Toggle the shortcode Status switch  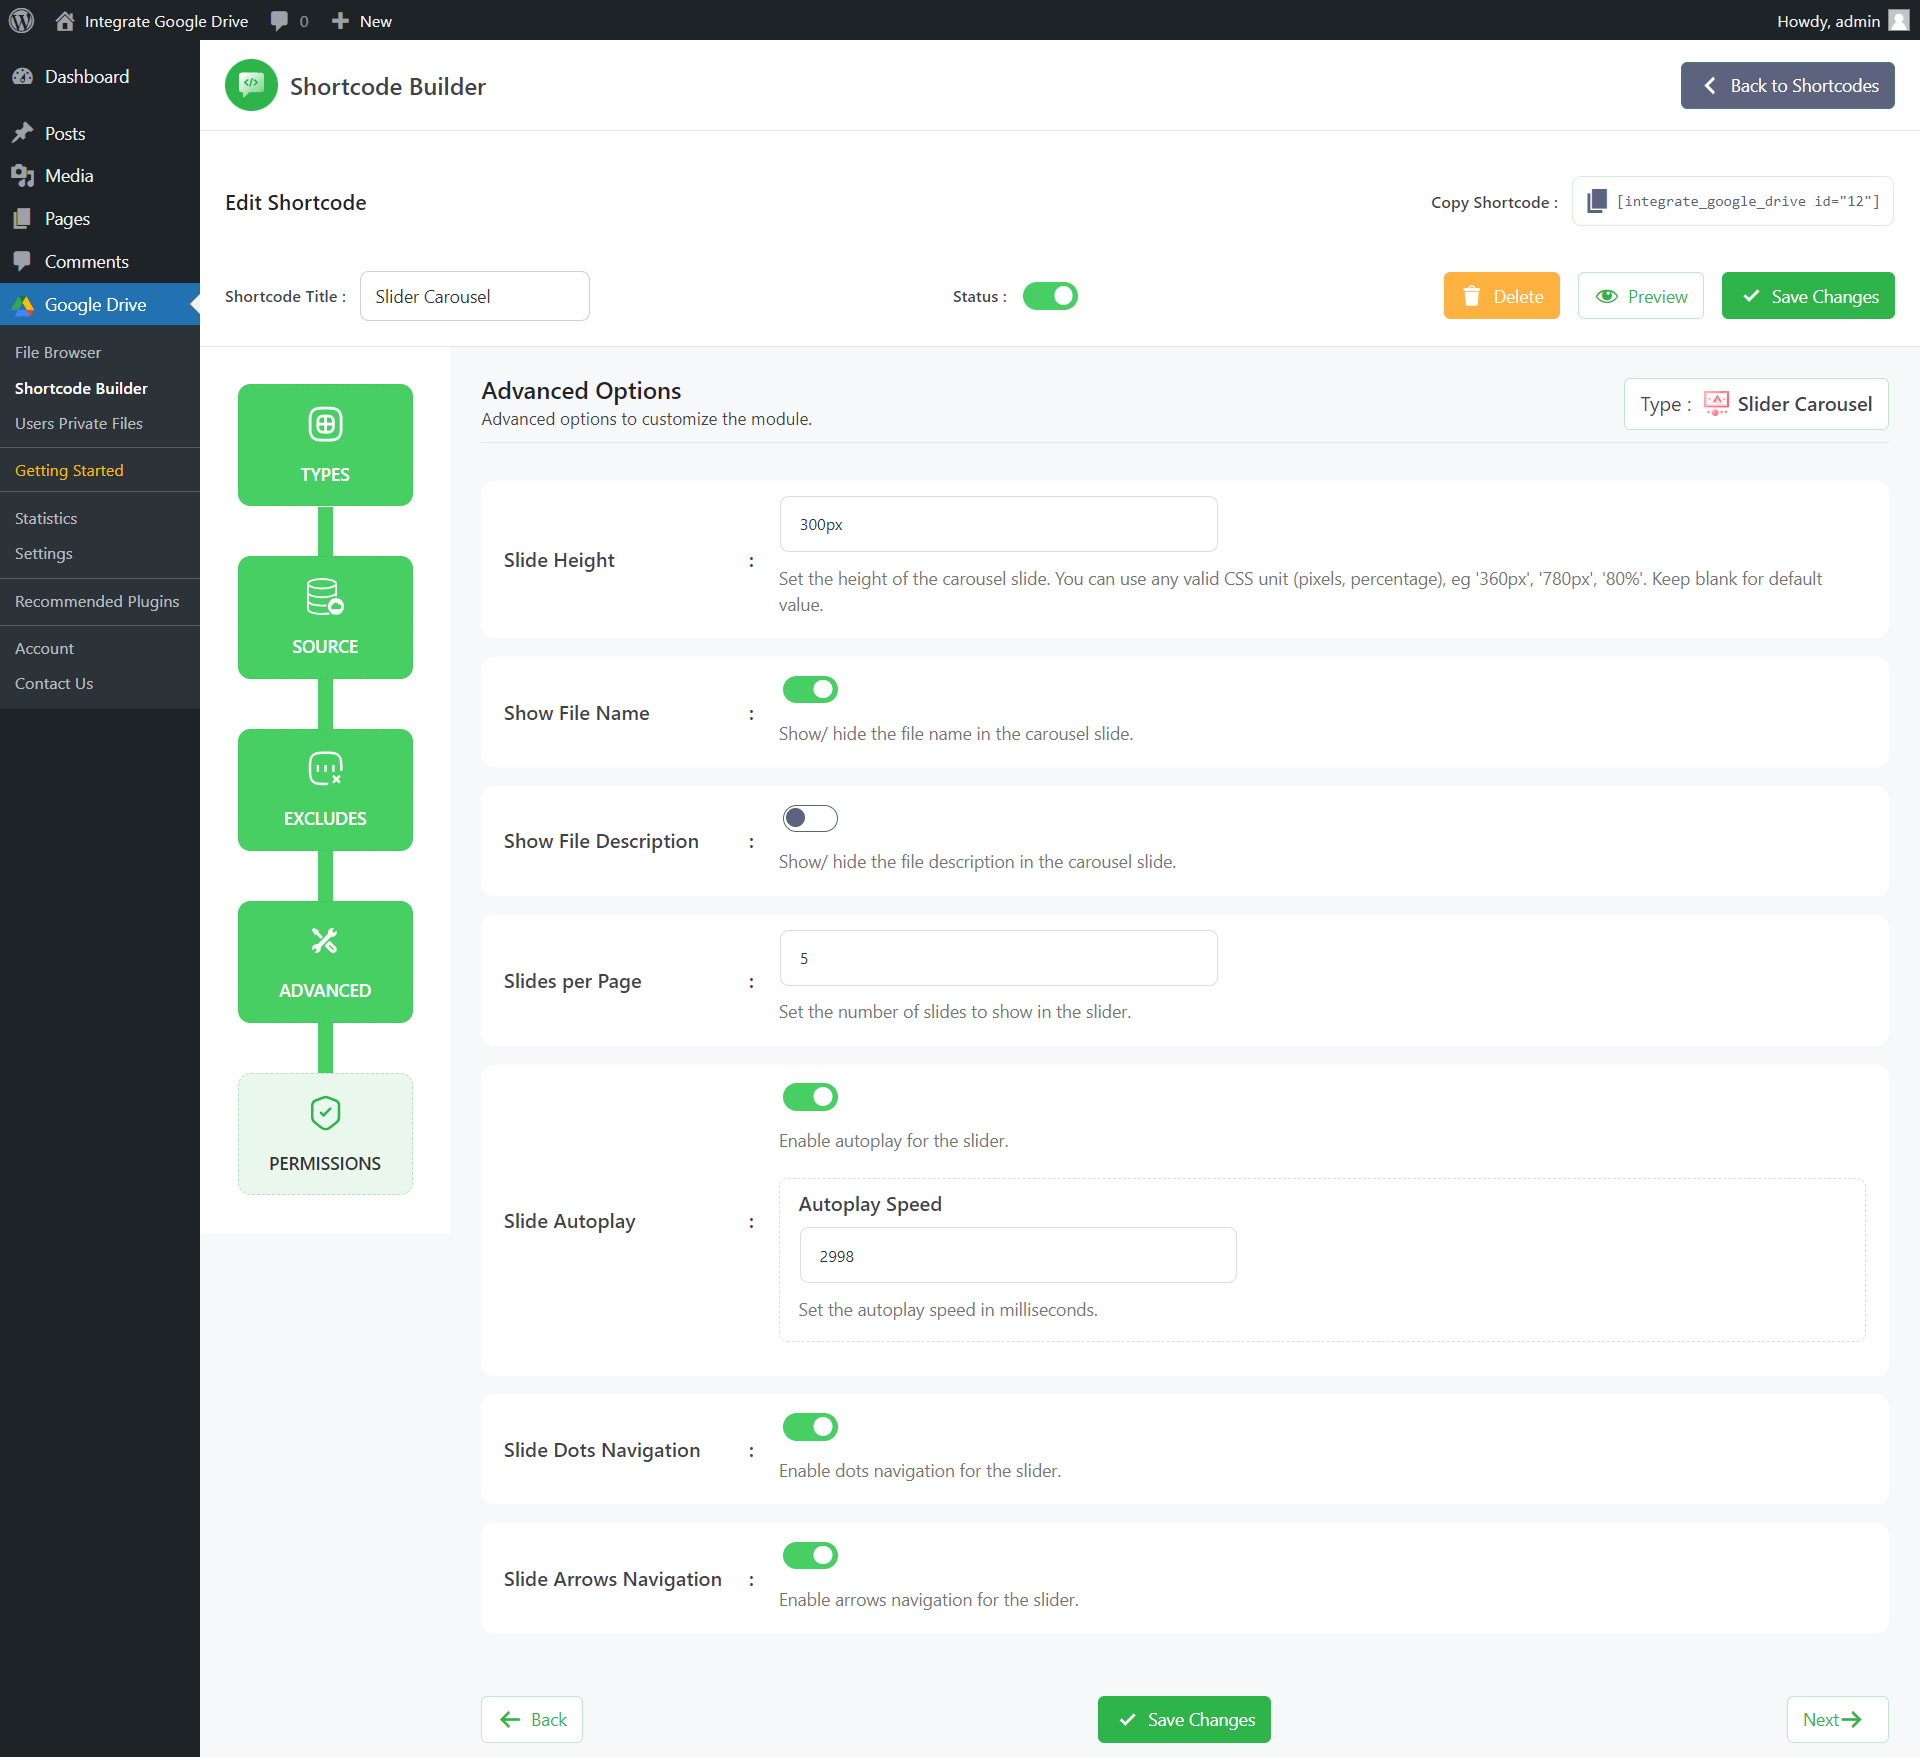[x=1049, y=296]
